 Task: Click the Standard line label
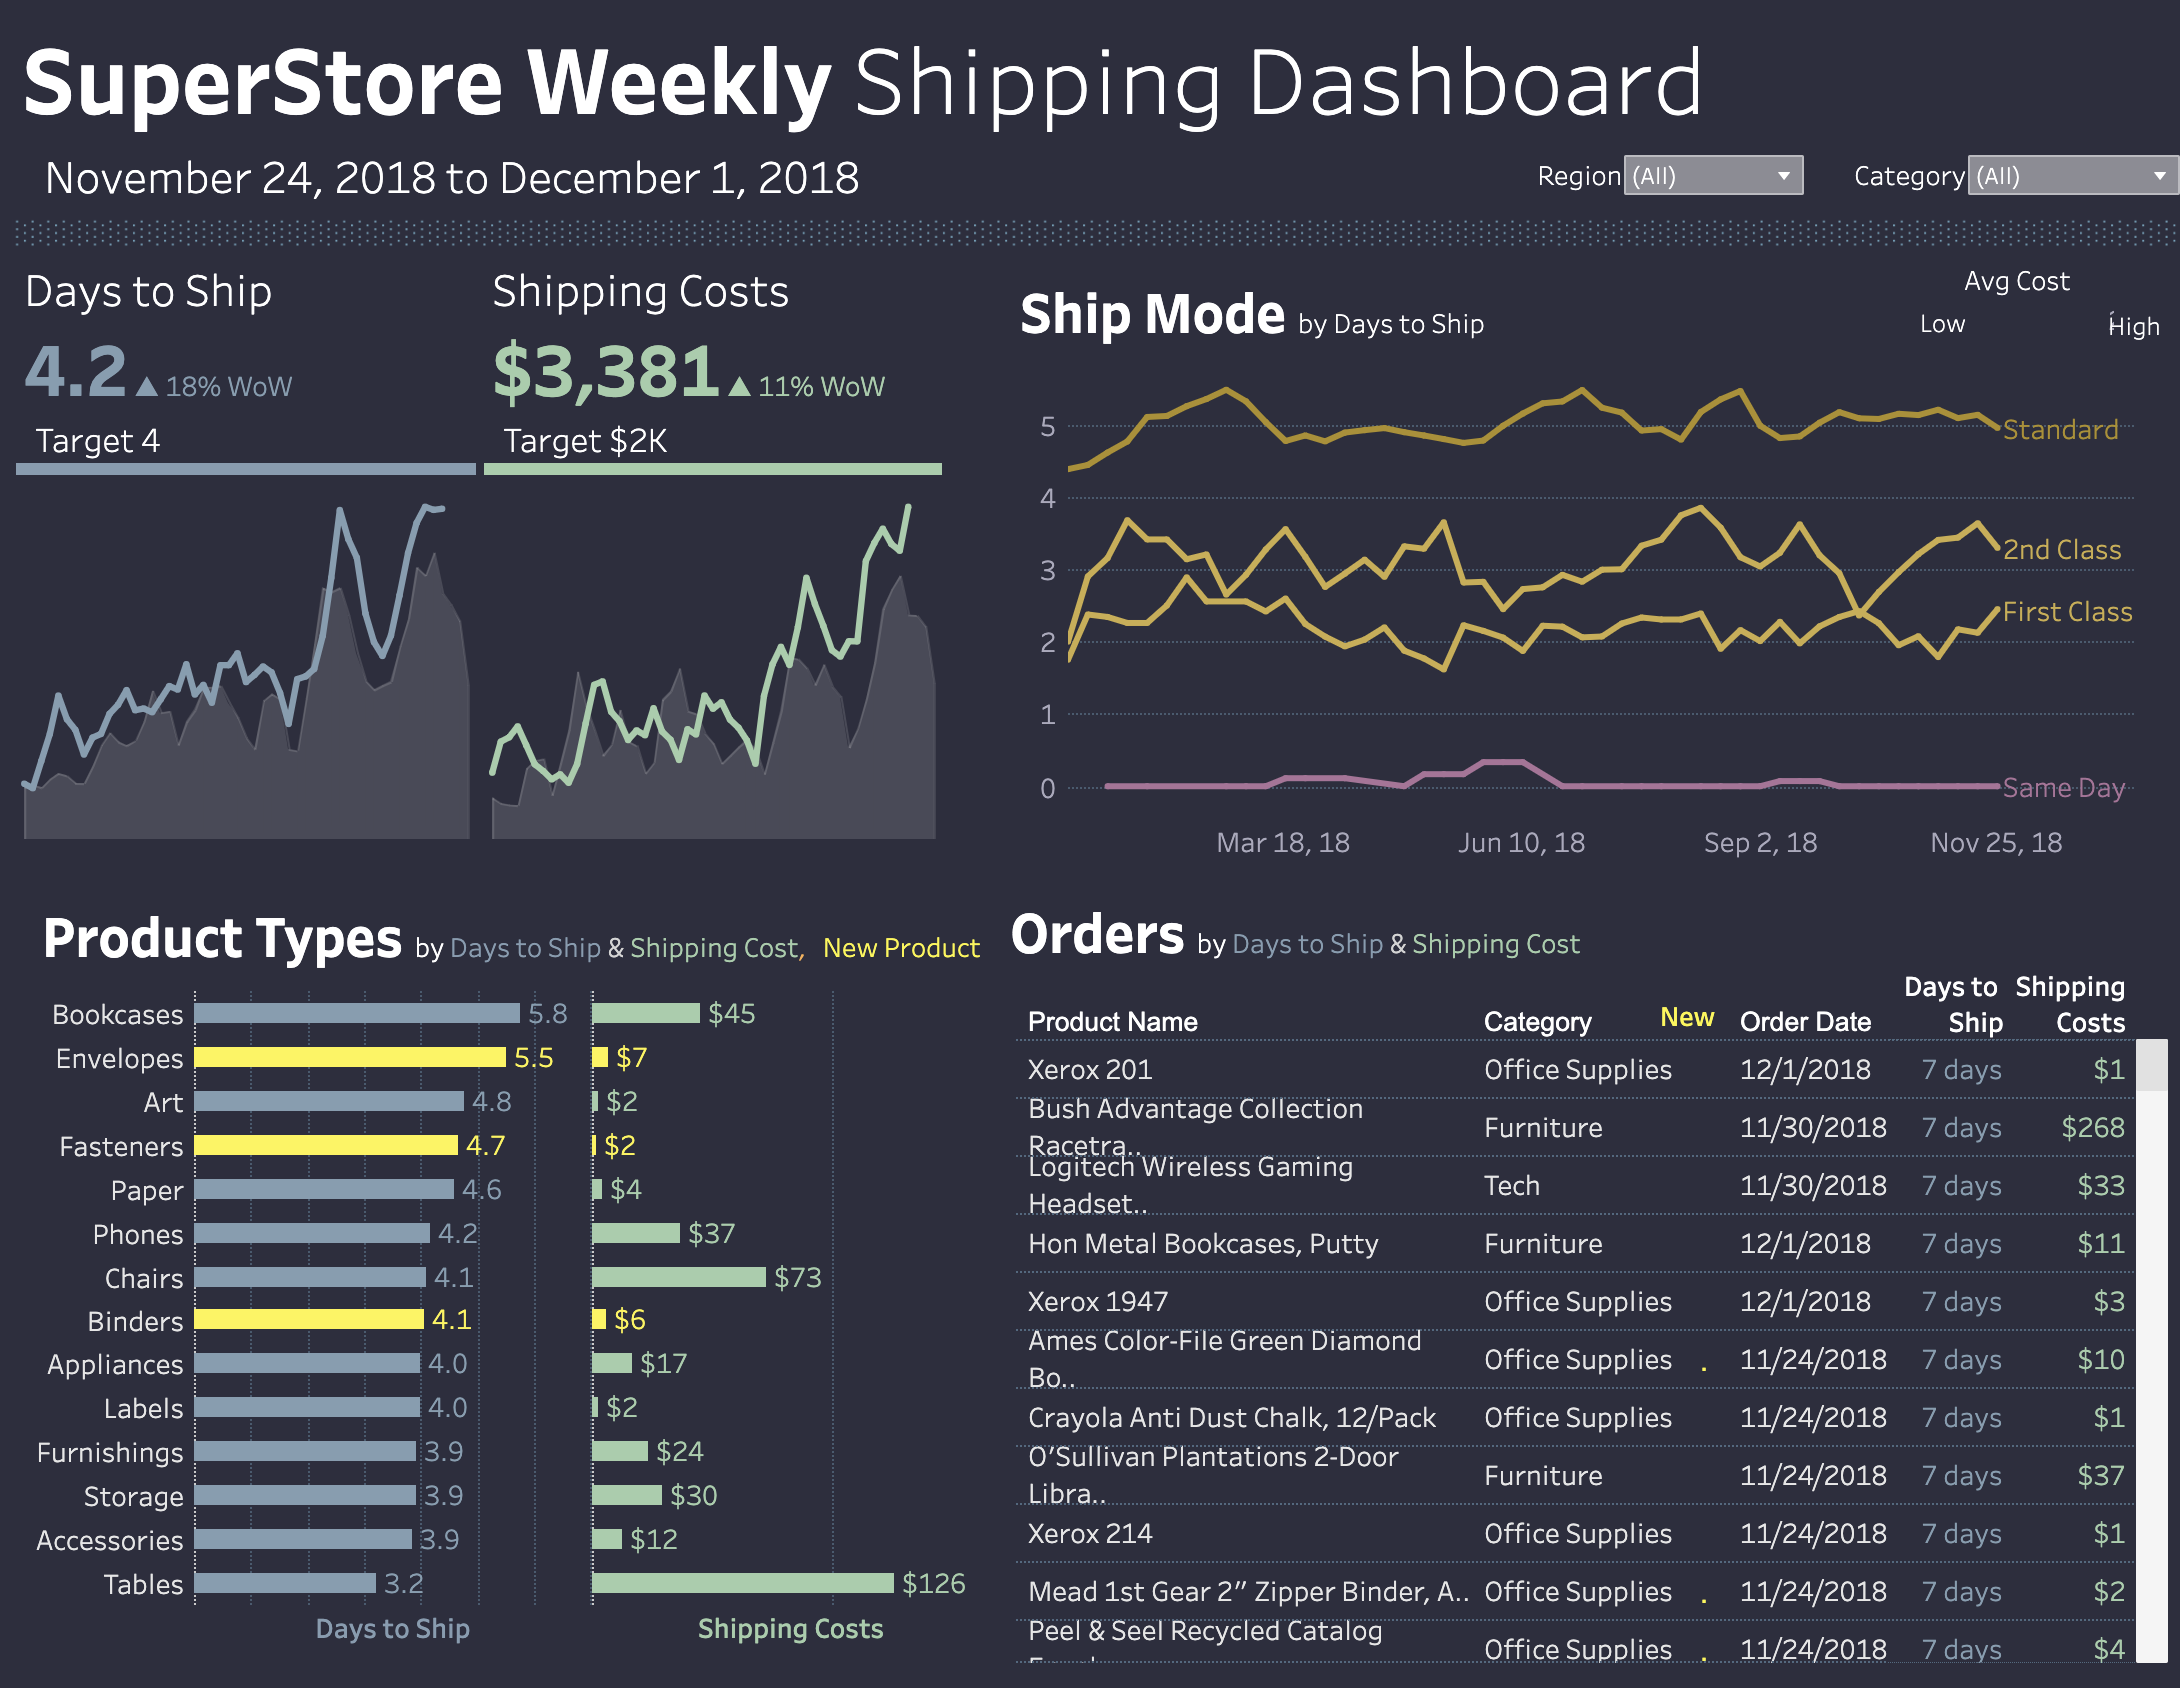click(2060, 430)
